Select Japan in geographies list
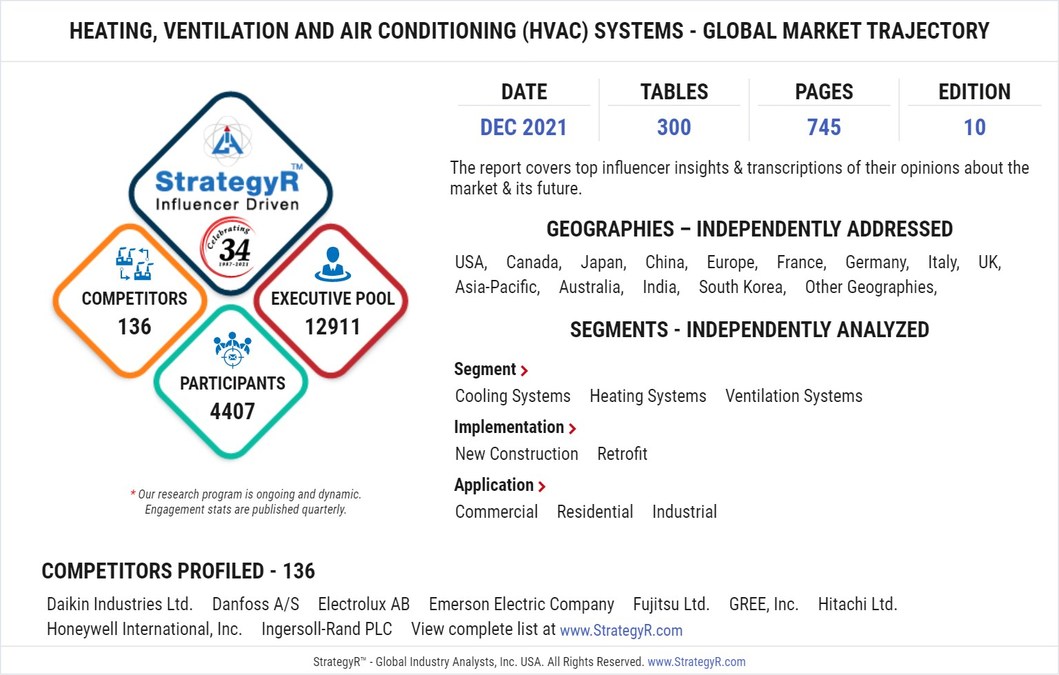Image resolution: width=1059 pixels, height=675 pixels. (x=604, y=262)
